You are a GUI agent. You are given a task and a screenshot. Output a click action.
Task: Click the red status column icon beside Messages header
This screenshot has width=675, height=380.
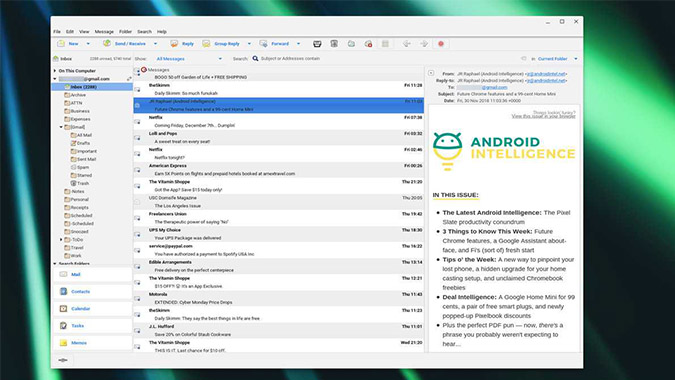(x=144, y=69)
